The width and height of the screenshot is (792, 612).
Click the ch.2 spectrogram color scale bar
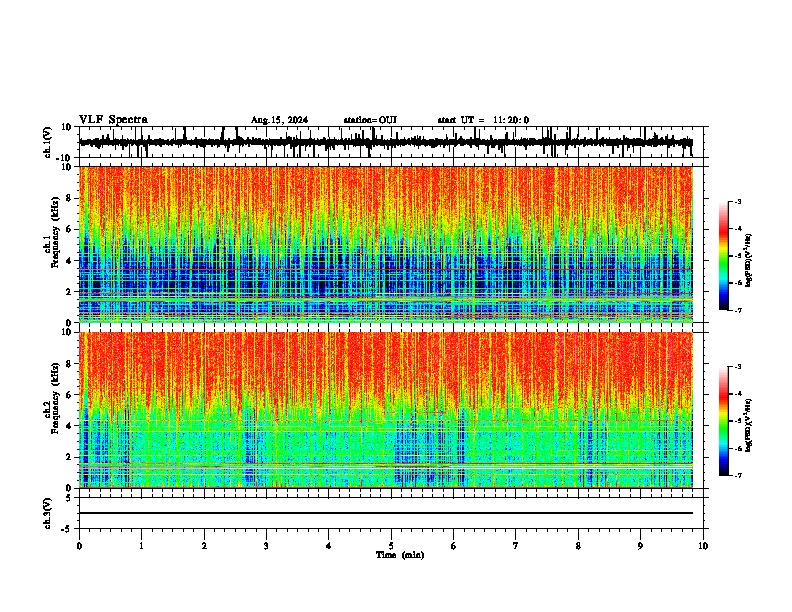click(x=724, y=421)
